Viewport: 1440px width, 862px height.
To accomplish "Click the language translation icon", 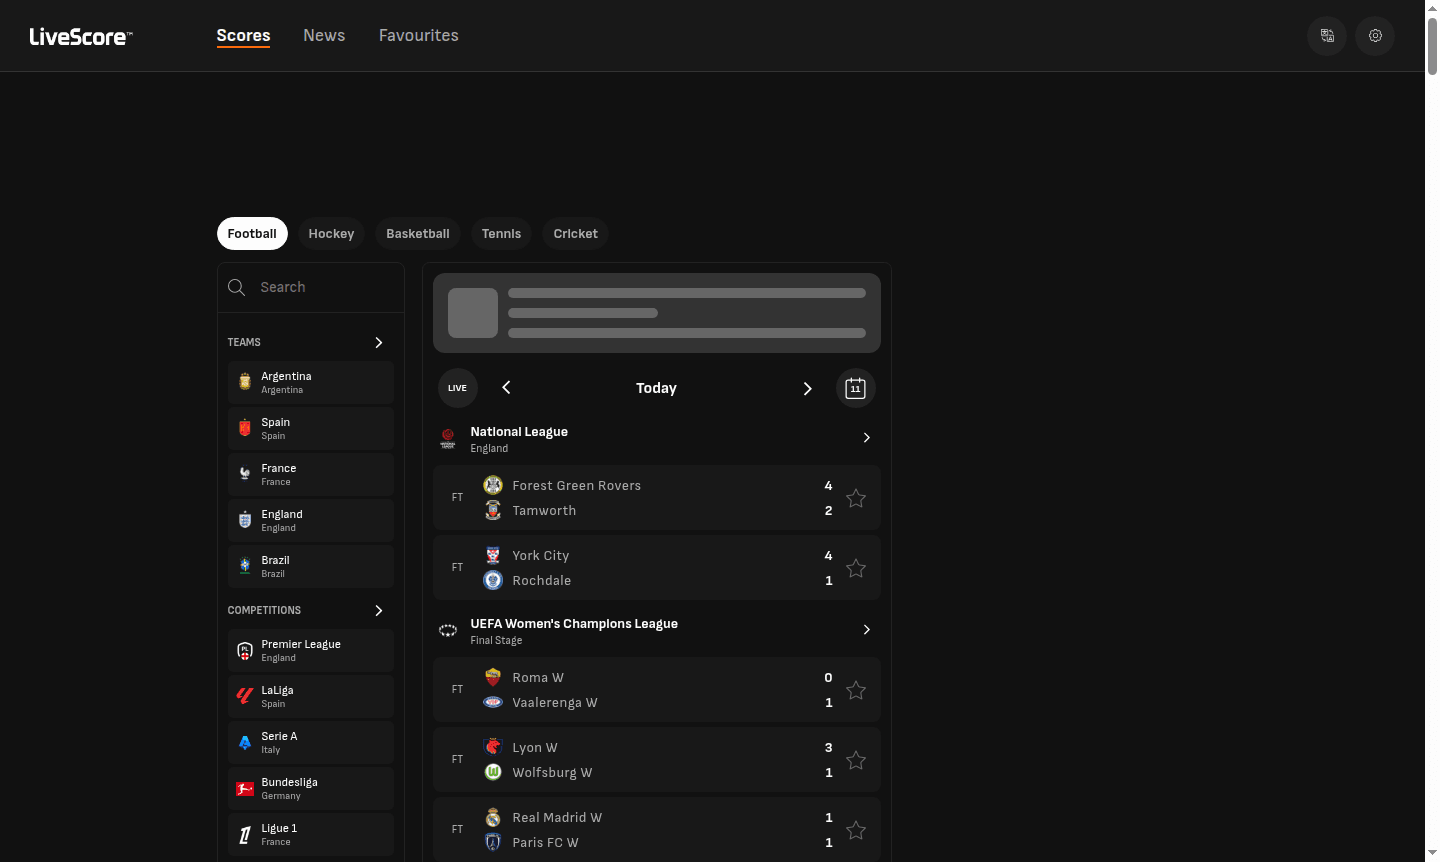I will (x=1327, y=35).
